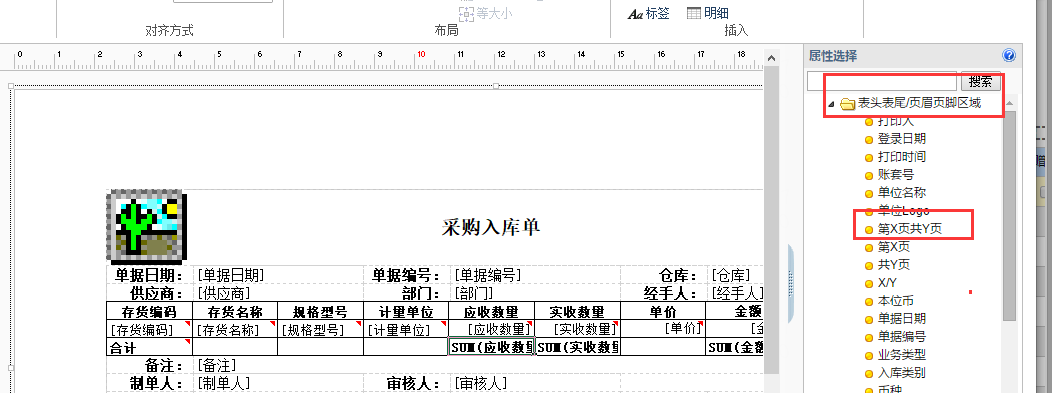The height and width of the screenshot is (393, 1052).
Task: Insert a label via the 标签 icon
Action: point(649,13)
